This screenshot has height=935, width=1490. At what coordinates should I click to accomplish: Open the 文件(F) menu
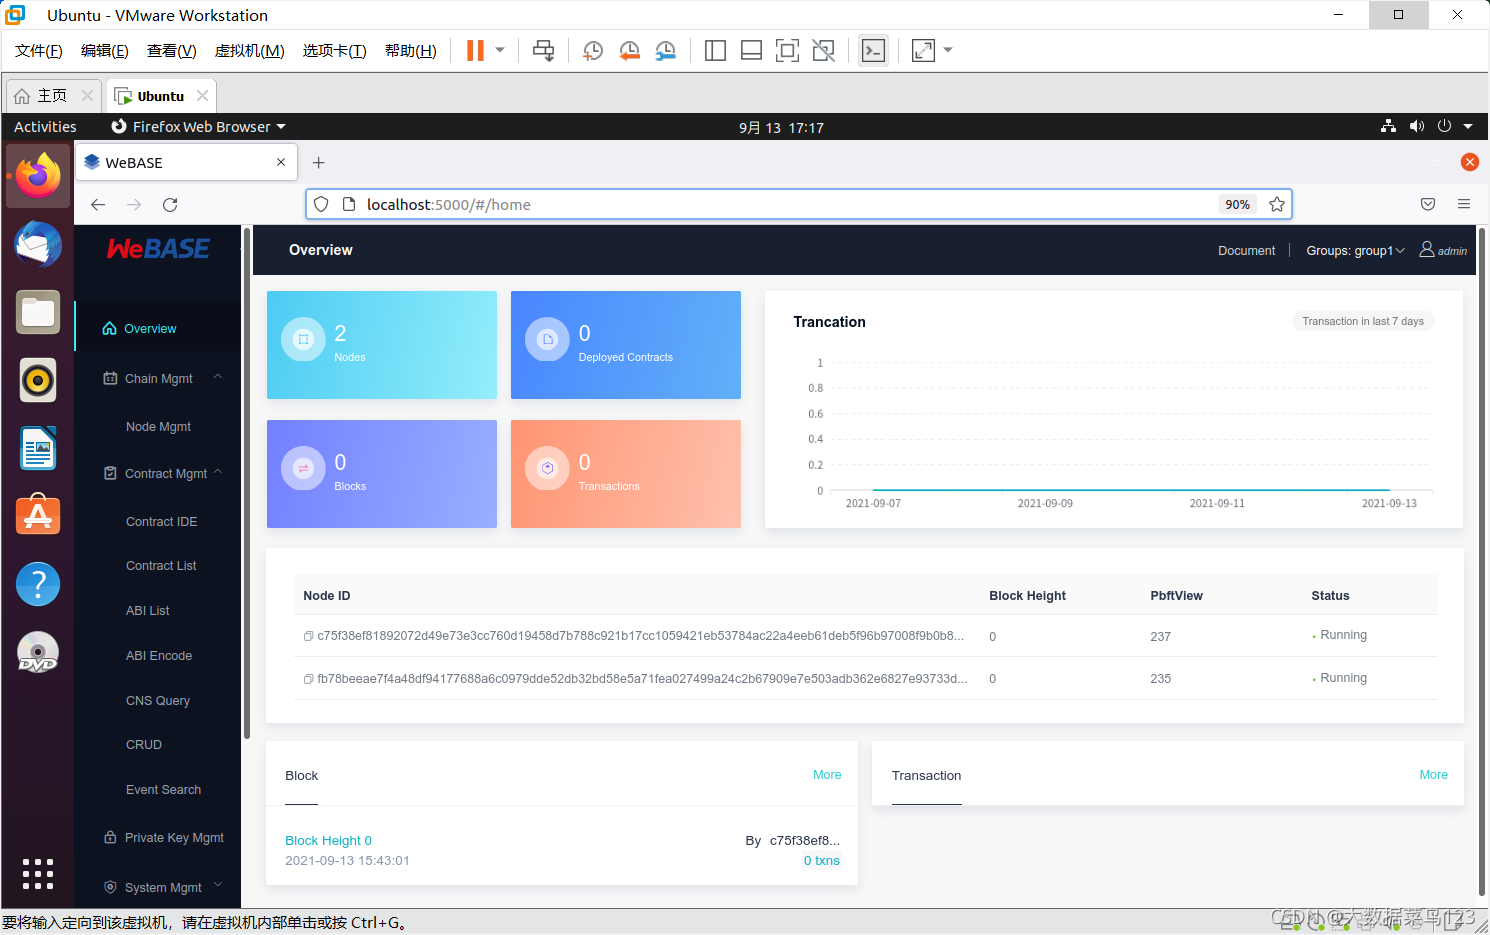coord(39,51)
